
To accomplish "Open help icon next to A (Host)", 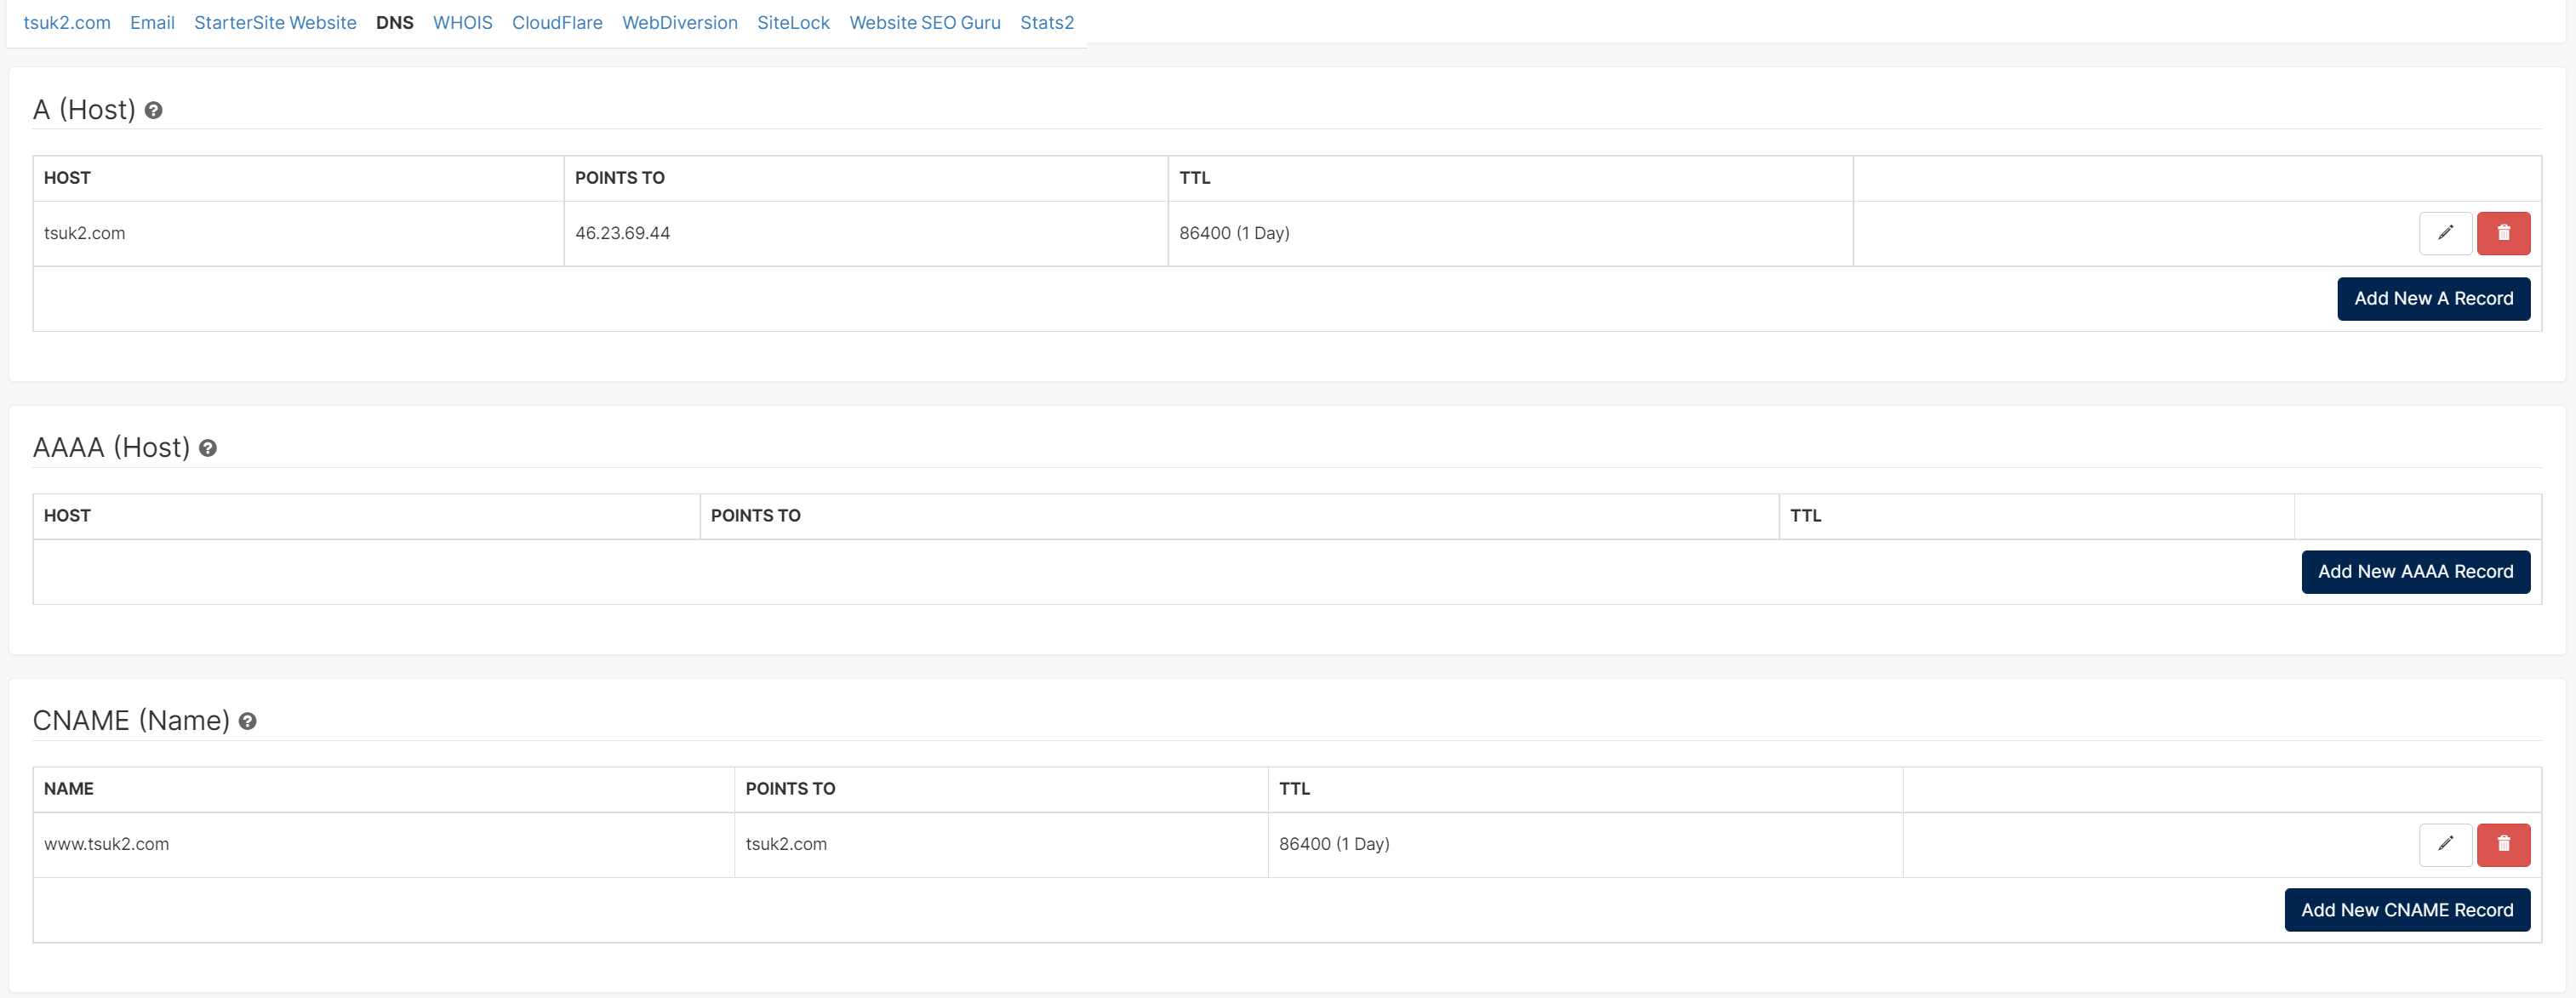I will (153, 110).
